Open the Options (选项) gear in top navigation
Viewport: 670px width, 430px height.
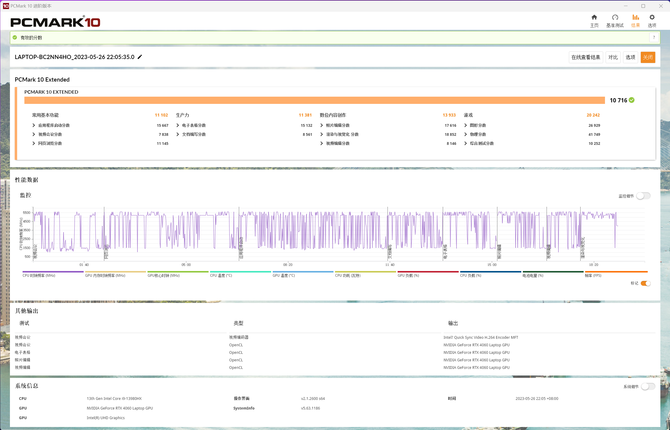pyautogui.click(x=652, y=21)
